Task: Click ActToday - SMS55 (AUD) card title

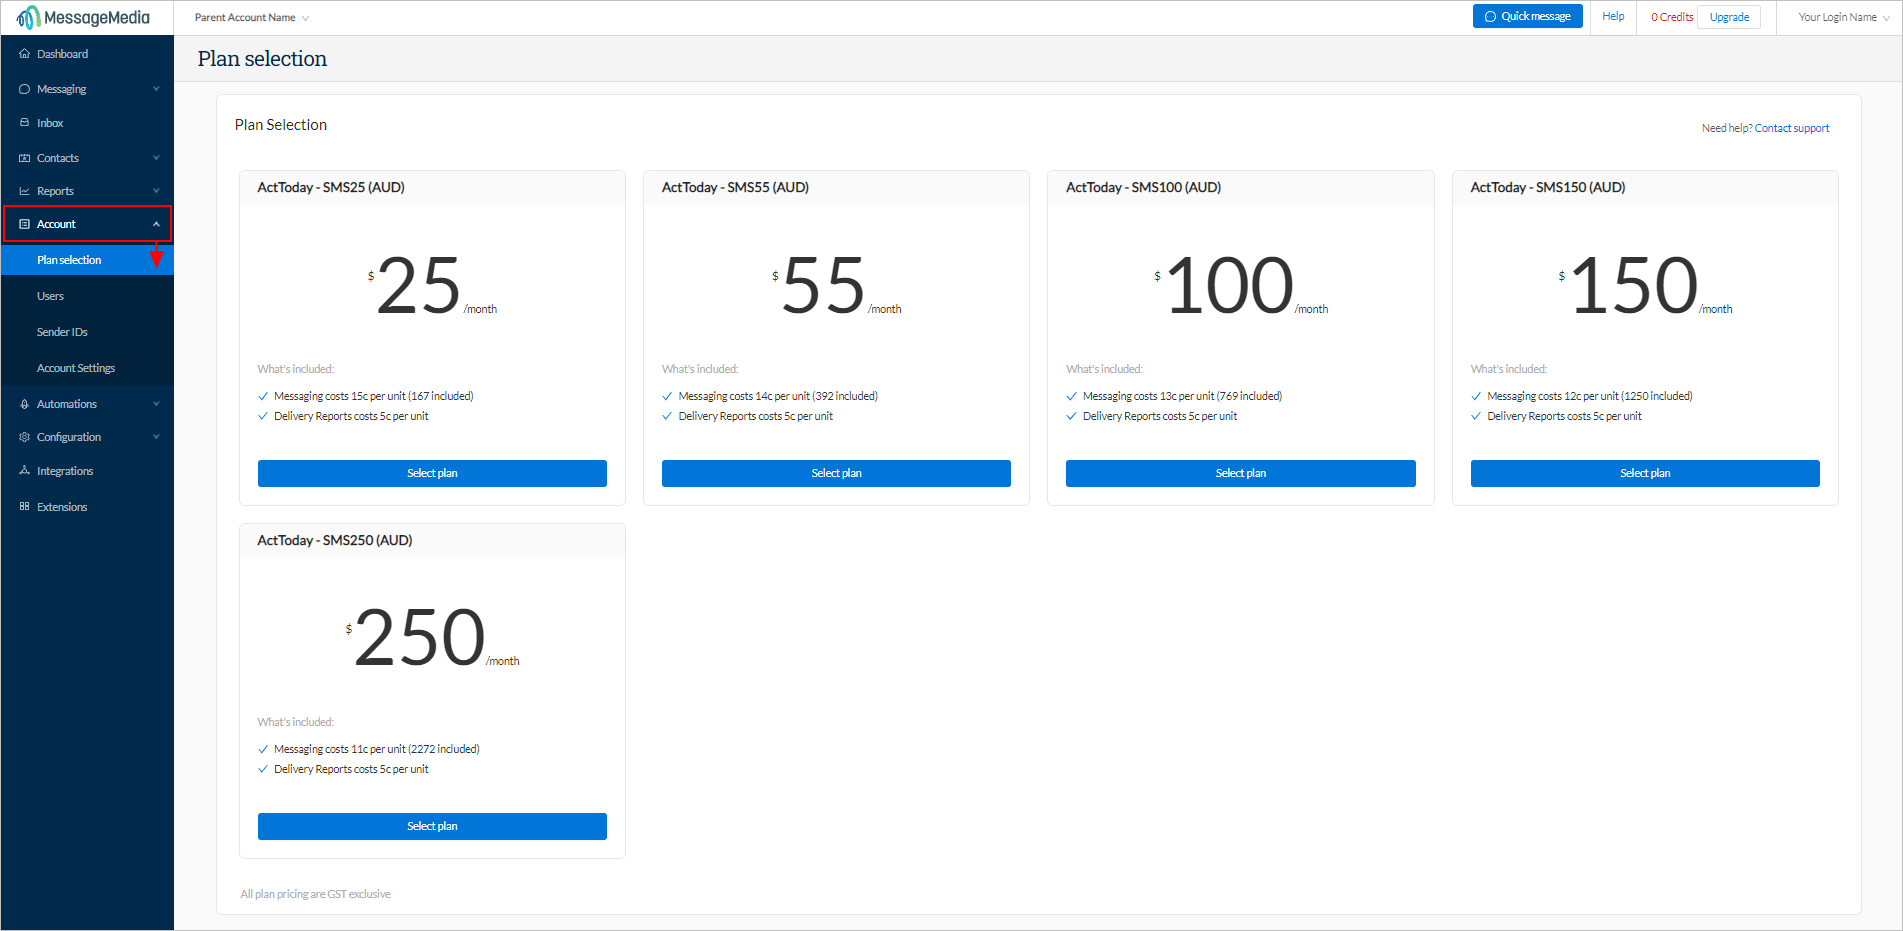Action: pyautogui.click(x=735, y=187)
